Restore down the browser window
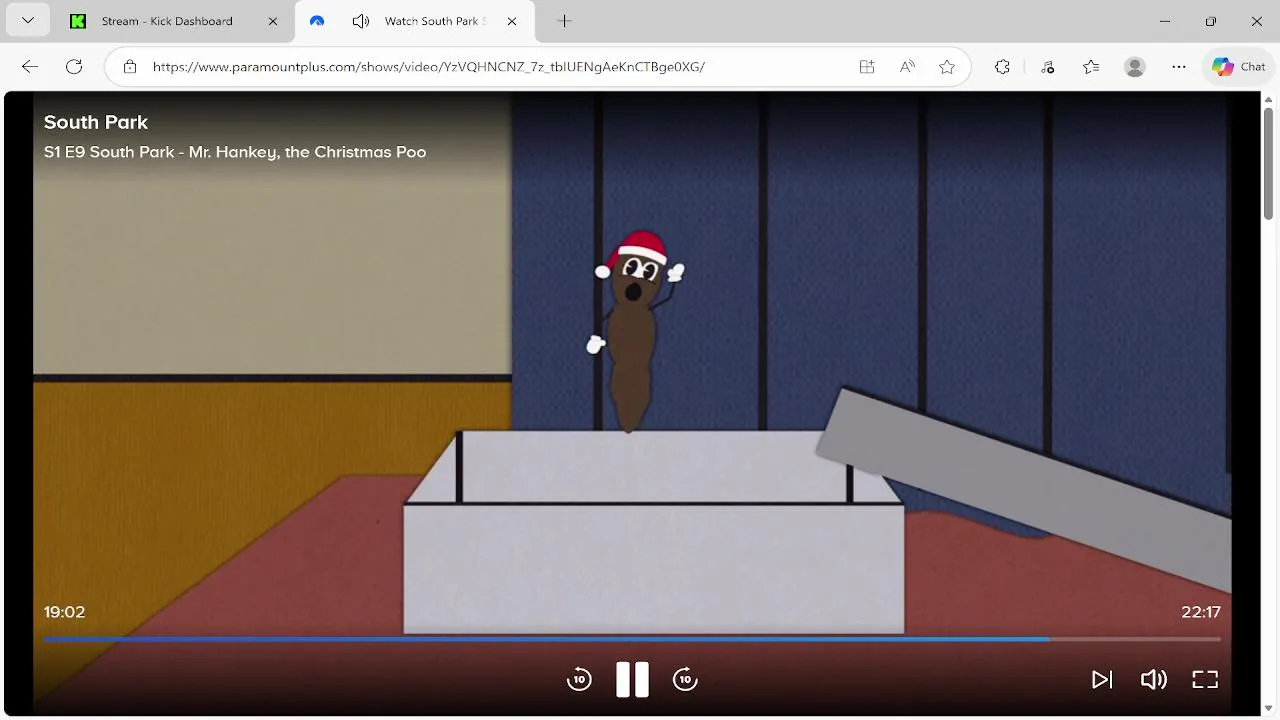The image size is (1280, 720). tap(1211, 21)
